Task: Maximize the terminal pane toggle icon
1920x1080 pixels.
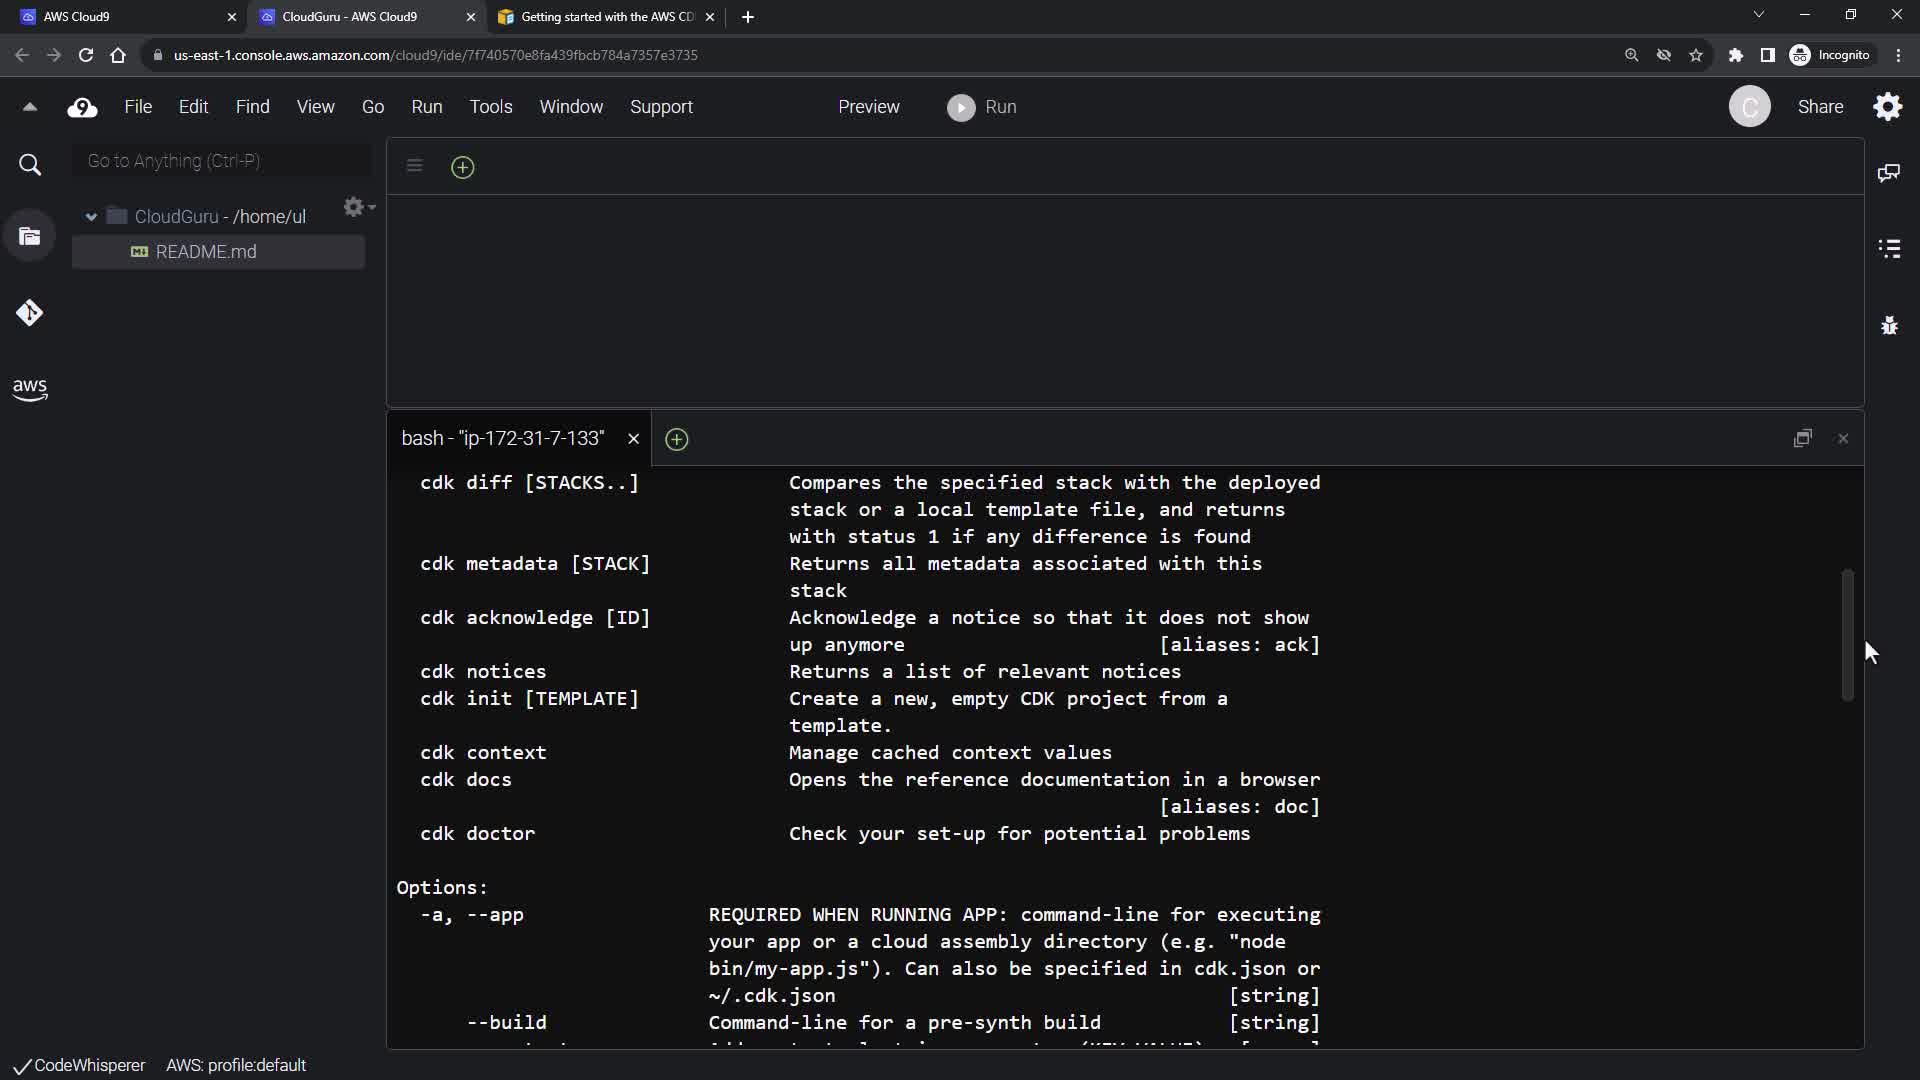Action: (x=1802, y=439)
